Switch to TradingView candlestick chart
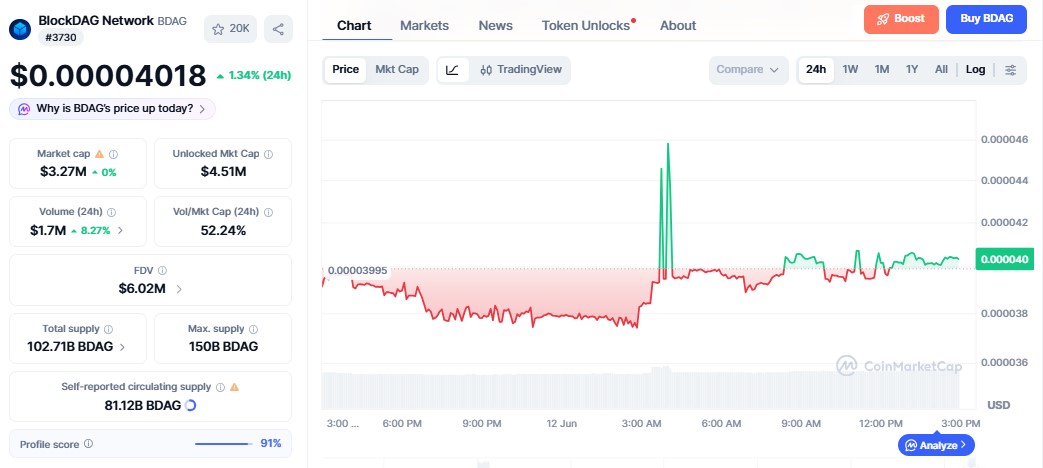Viewport: 1043px width, 468px height. (x=521, y=70)
